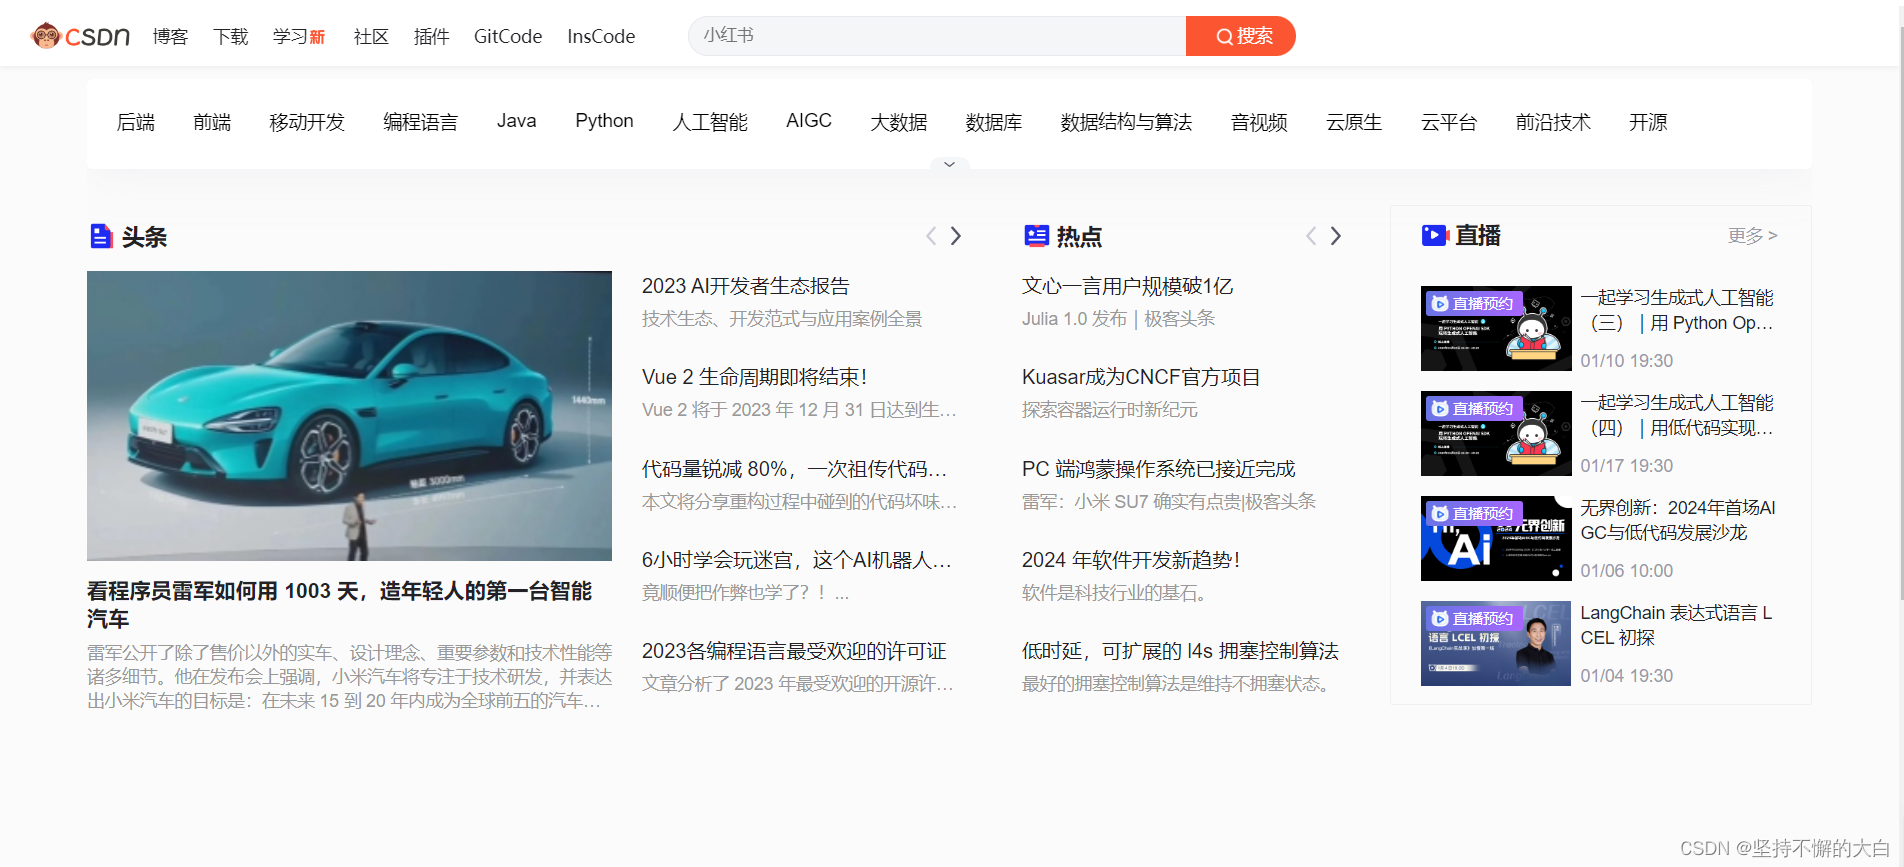Click 探索容器运行时新纪元 subtitle
1904x867 pixels.
[1109, 410]
